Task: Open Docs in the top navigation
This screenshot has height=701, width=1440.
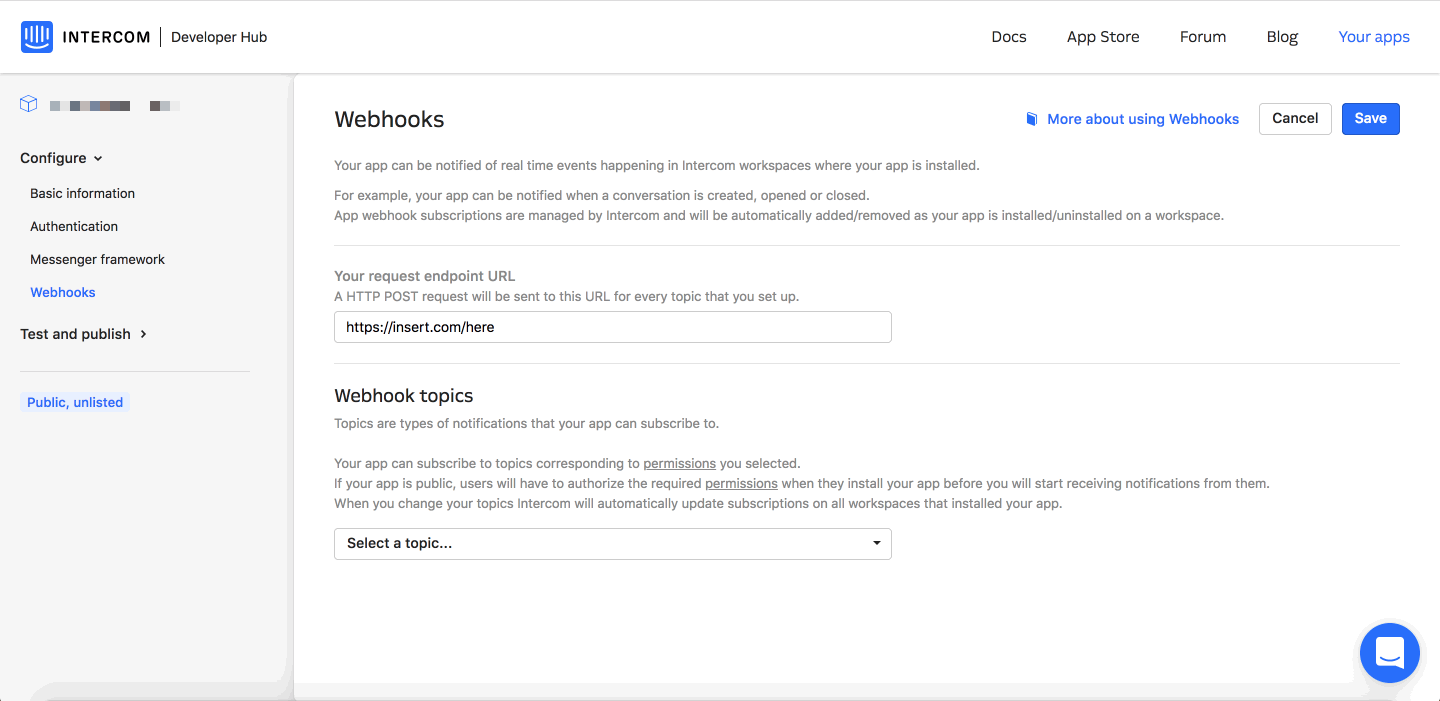Action: pos(1009,37)
